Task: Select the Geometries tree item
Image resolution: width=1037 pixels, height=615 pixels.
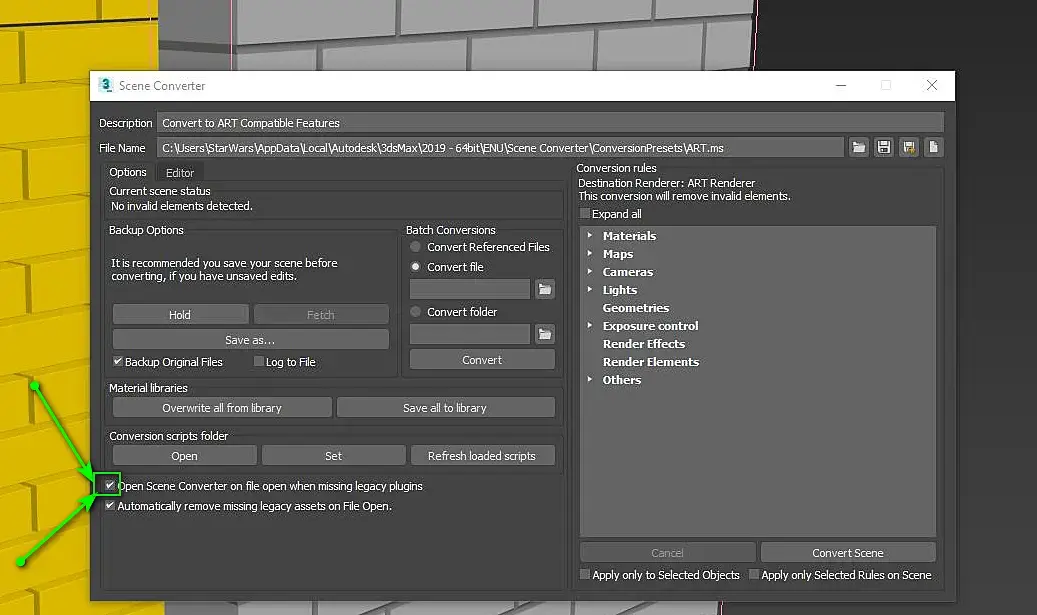Action: click(636, 308)
